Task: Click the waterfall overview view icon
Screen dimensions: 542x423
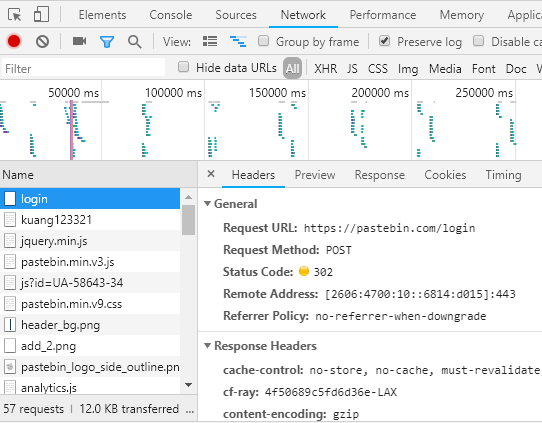Action: (238, 41)
